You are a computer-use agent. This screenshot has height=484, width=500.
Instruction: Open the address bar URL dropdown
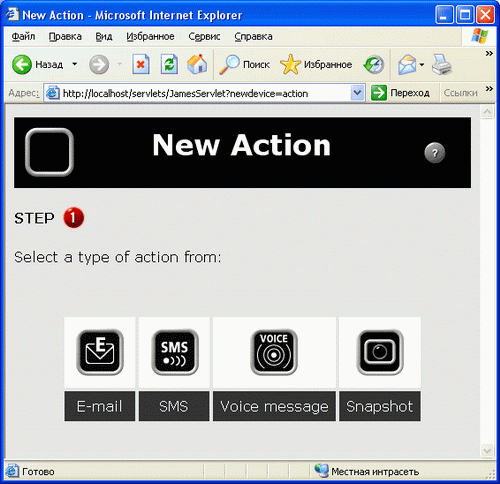point(357,93)
